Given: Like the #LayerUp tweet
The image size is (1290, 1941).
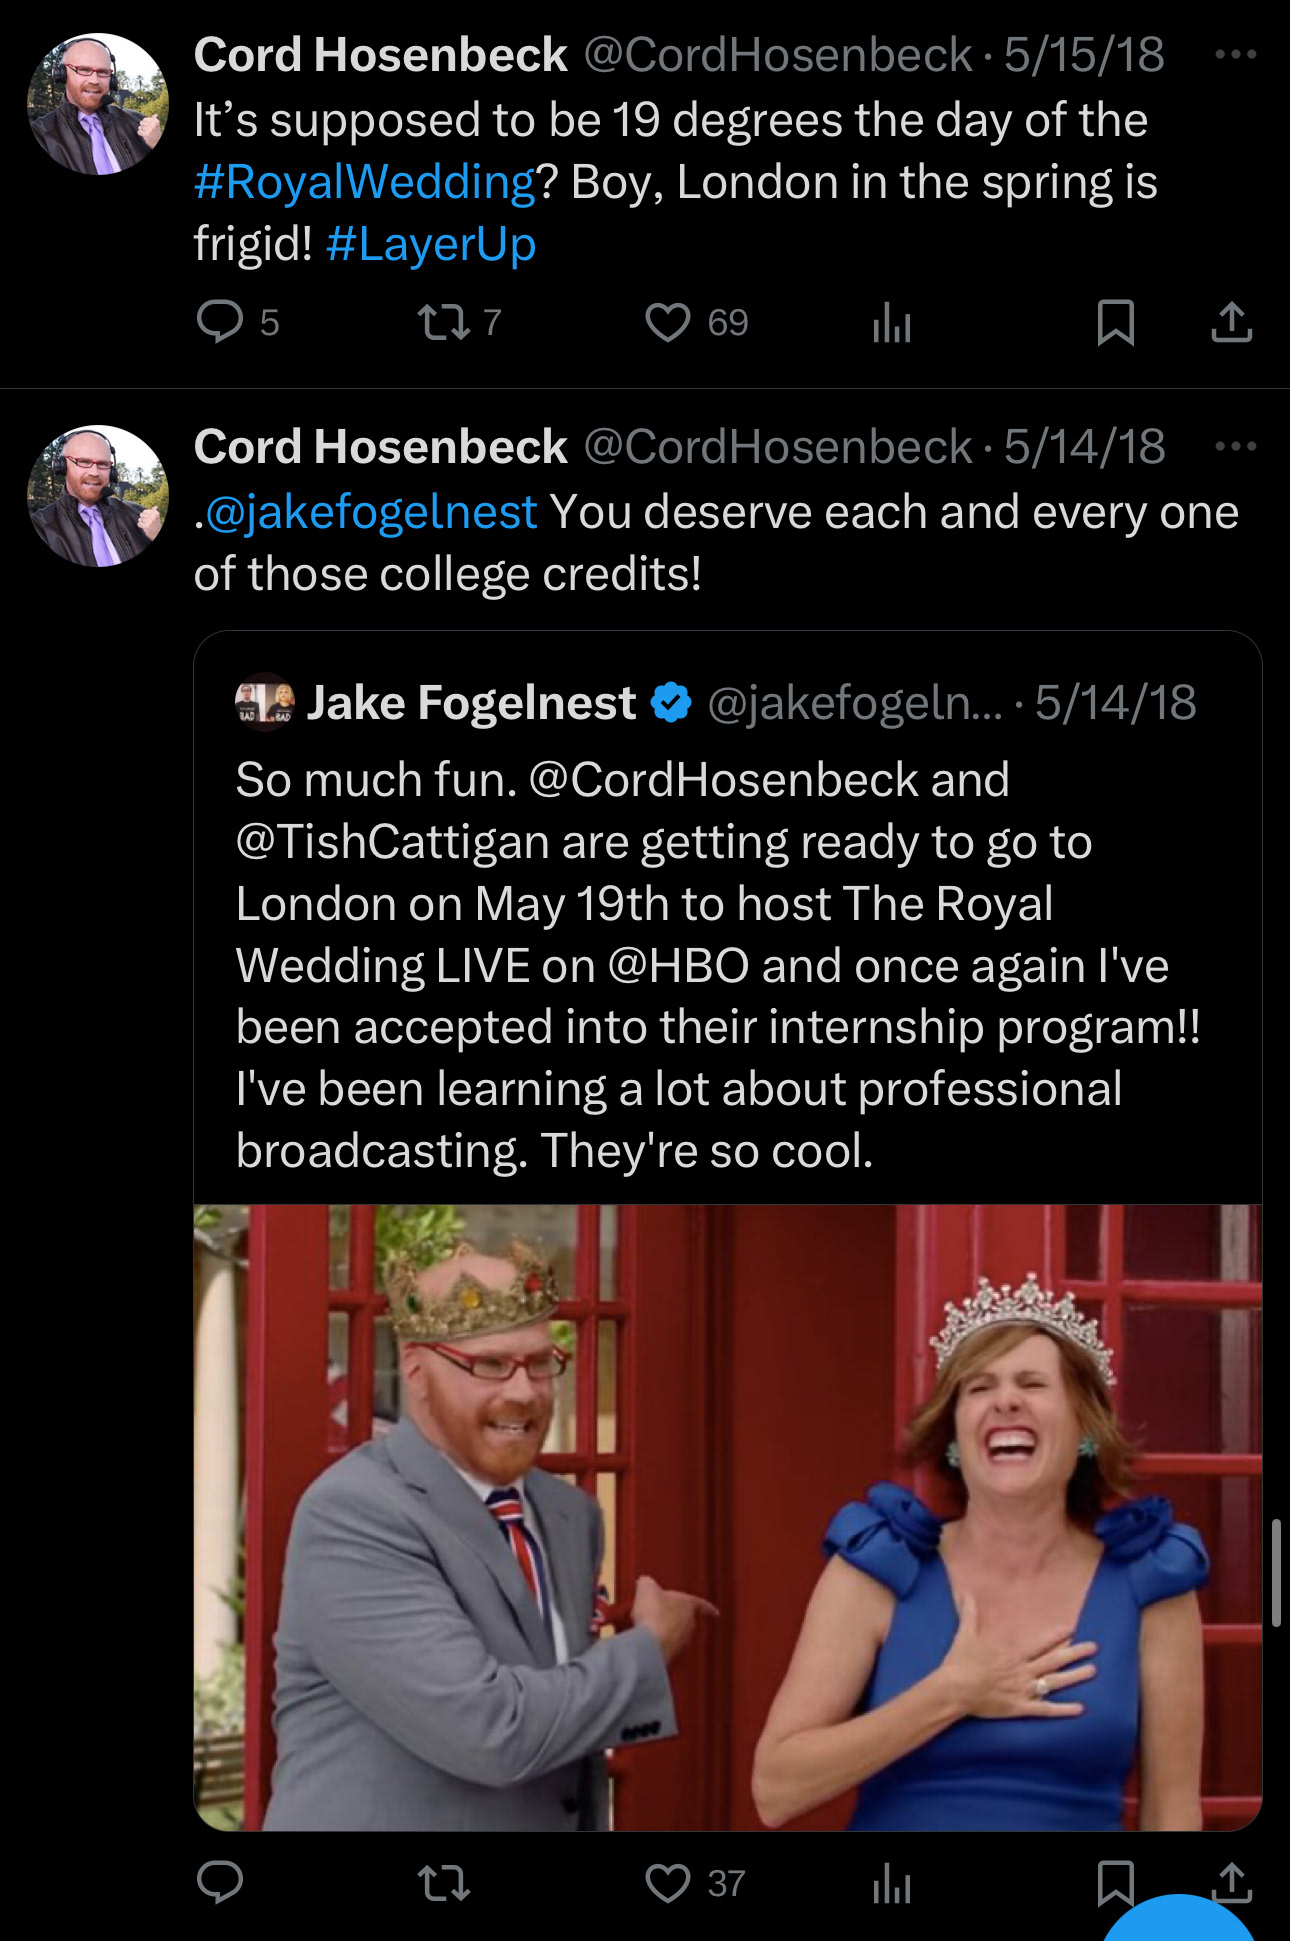Looking at the screenshot, I should (668, 322).
